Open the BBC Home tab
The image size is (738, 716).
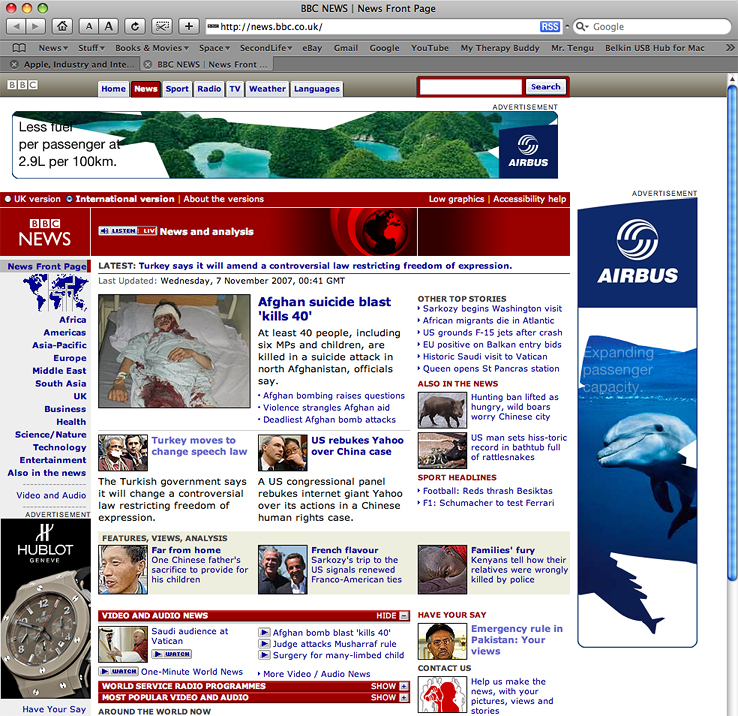point(113,88)
